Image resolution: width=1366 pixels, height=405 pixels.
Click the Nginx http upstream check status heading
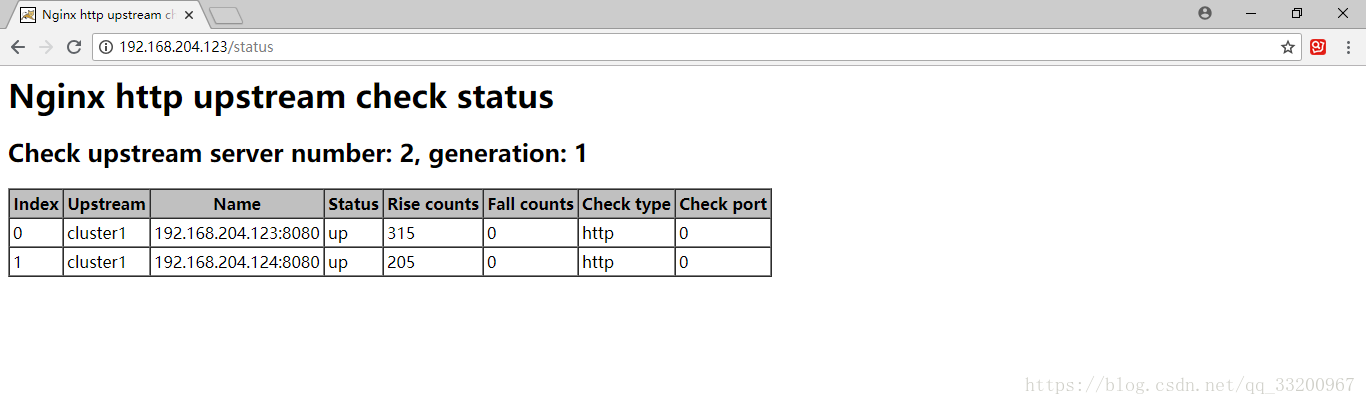point(281,97)
